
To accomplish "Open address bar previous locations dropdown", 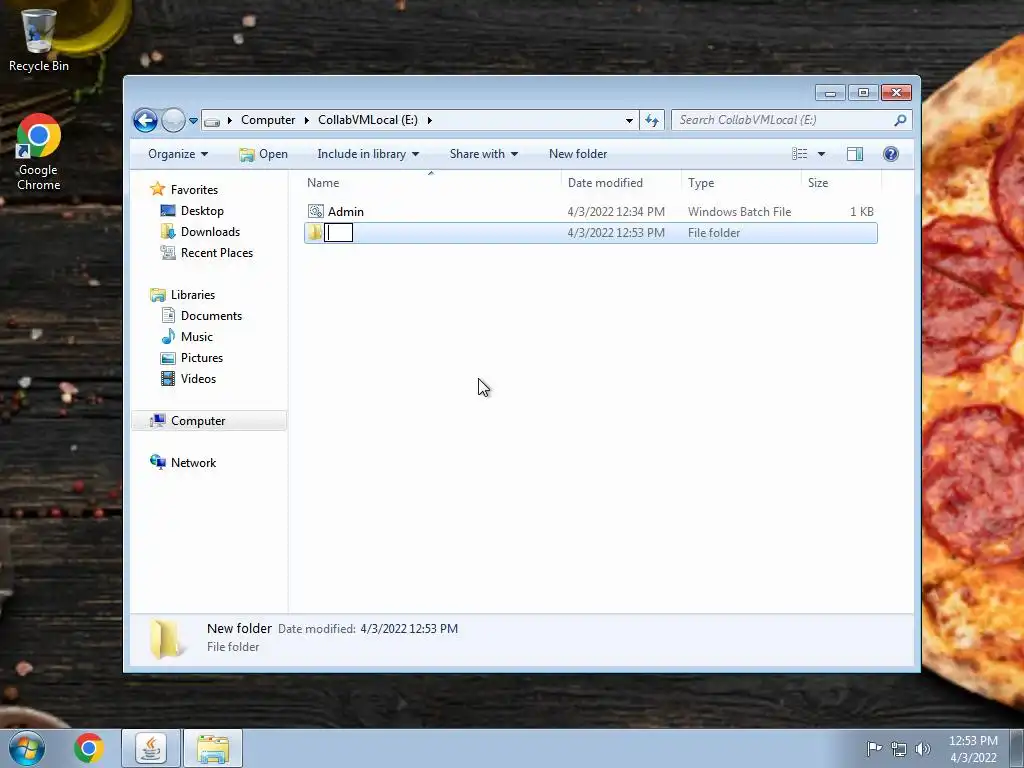I will point(629,120).
